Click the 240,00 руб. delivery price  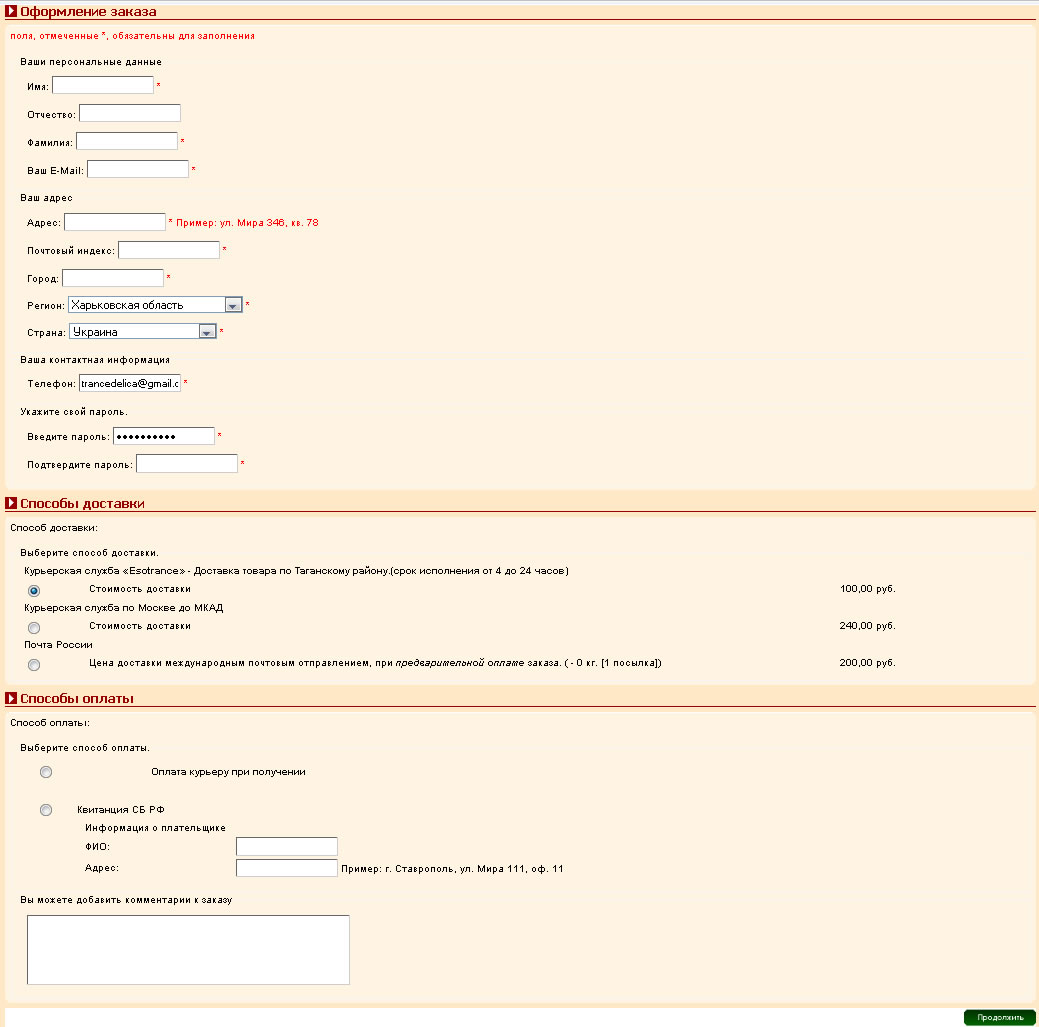[867, 625]
